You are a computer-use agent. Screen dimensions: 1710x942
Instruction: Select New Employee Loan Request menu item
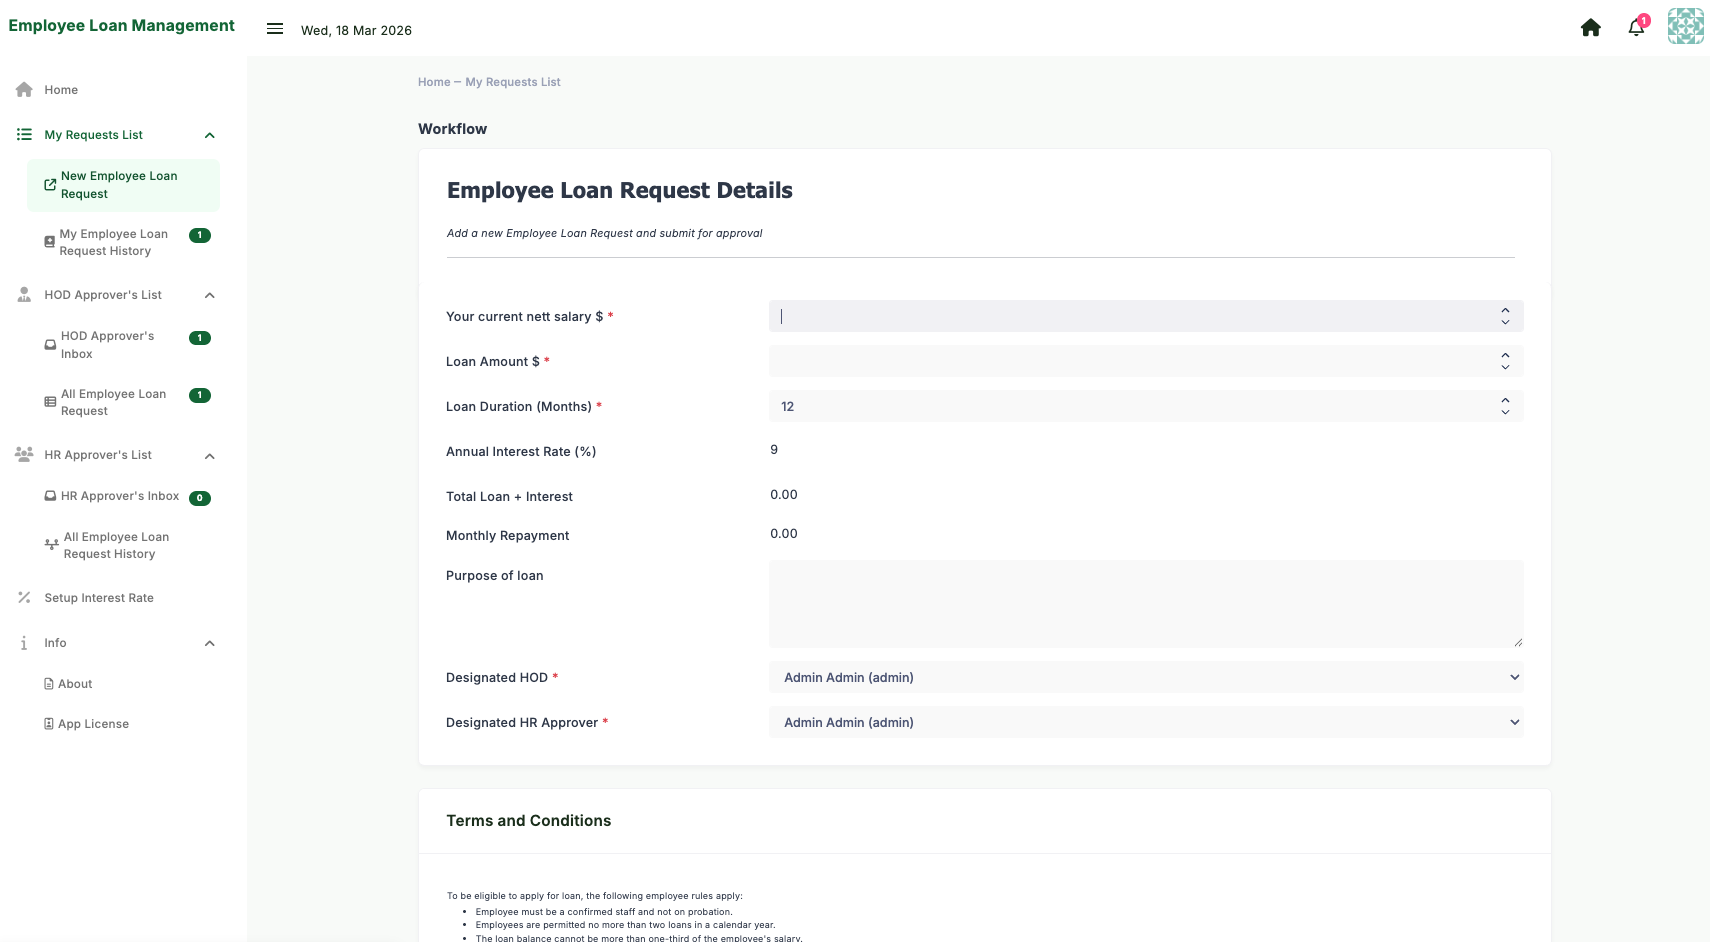(119, 185)
